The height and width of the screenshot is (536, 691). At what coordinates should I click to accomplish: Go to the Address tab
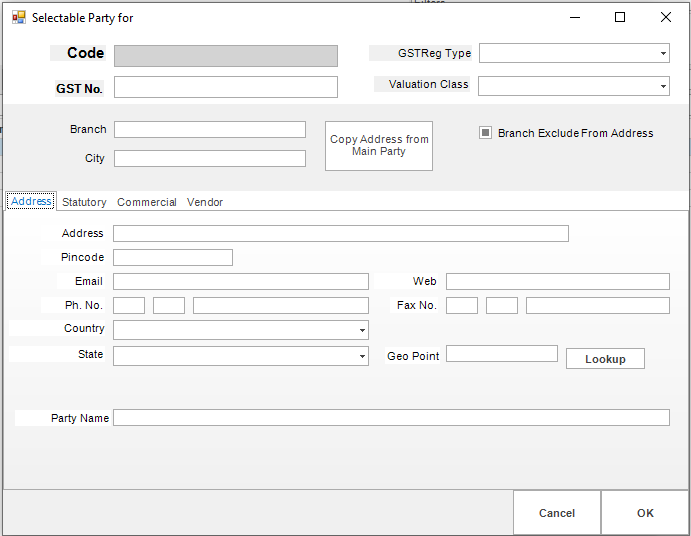(31, 201)
